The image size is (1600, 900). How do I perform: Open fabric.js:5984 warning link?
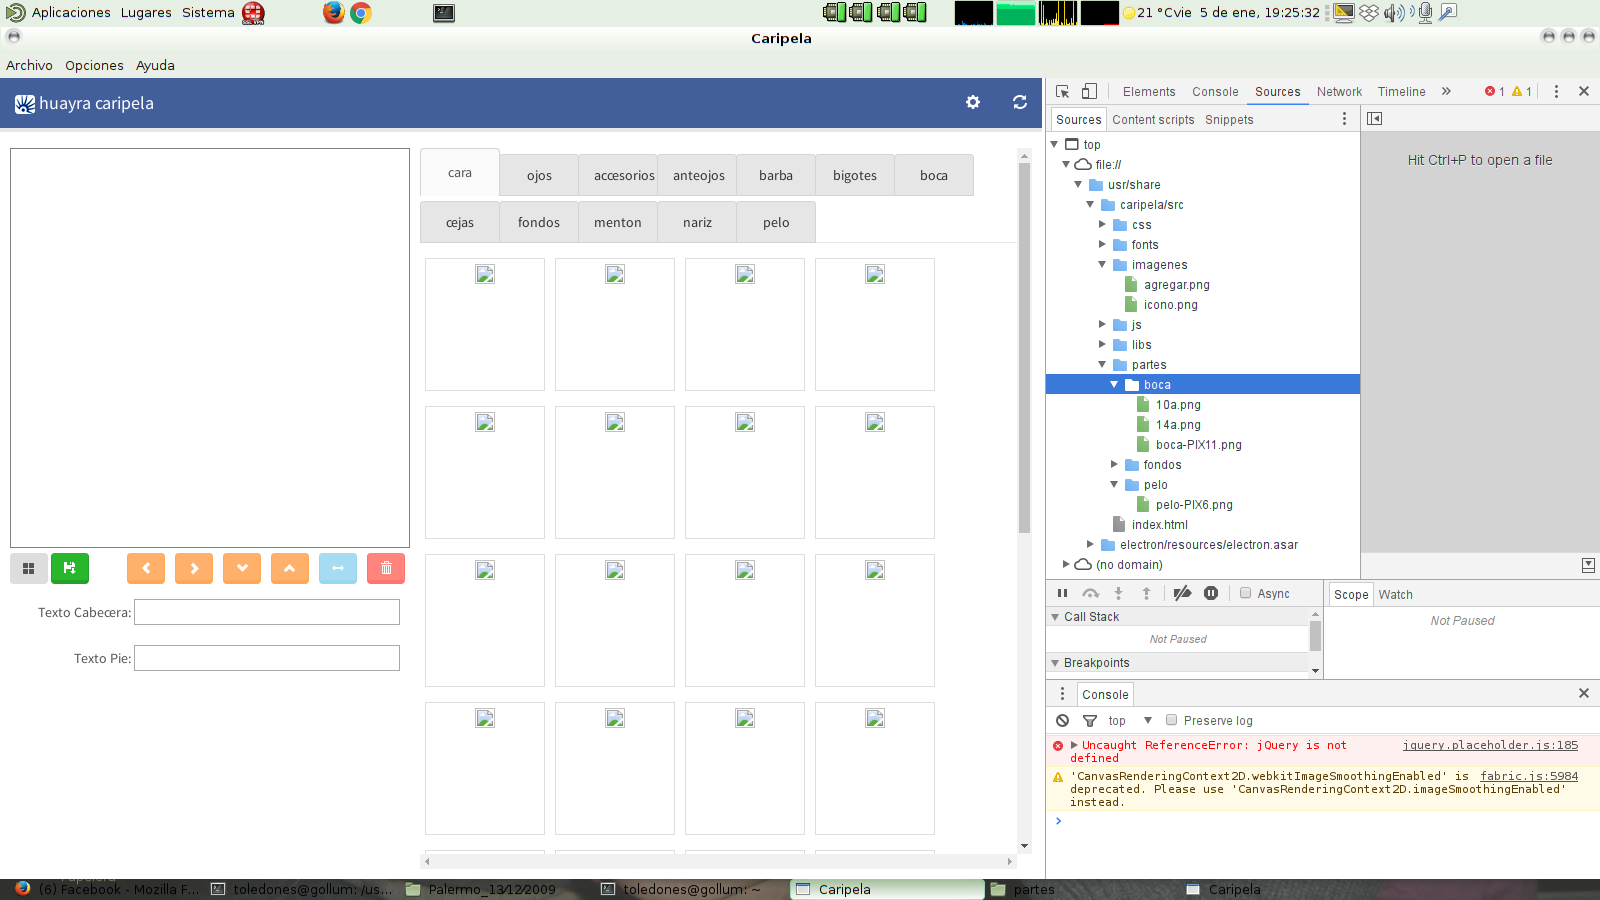click(1529, 776)
